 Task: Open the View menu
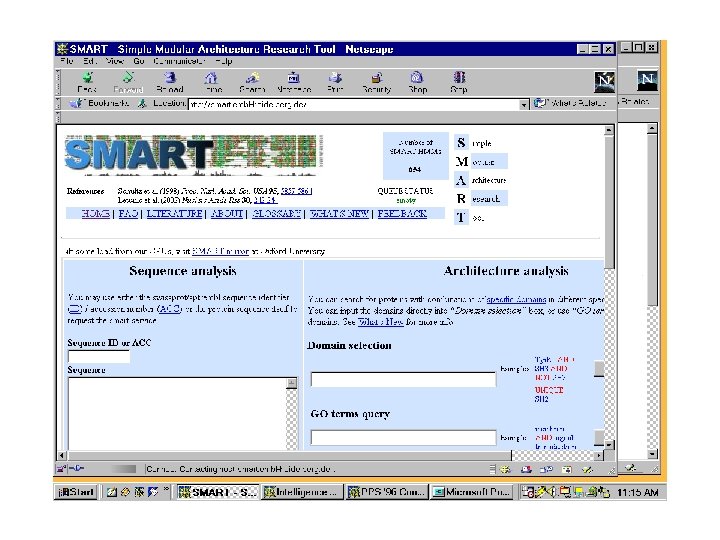[115, 61]
